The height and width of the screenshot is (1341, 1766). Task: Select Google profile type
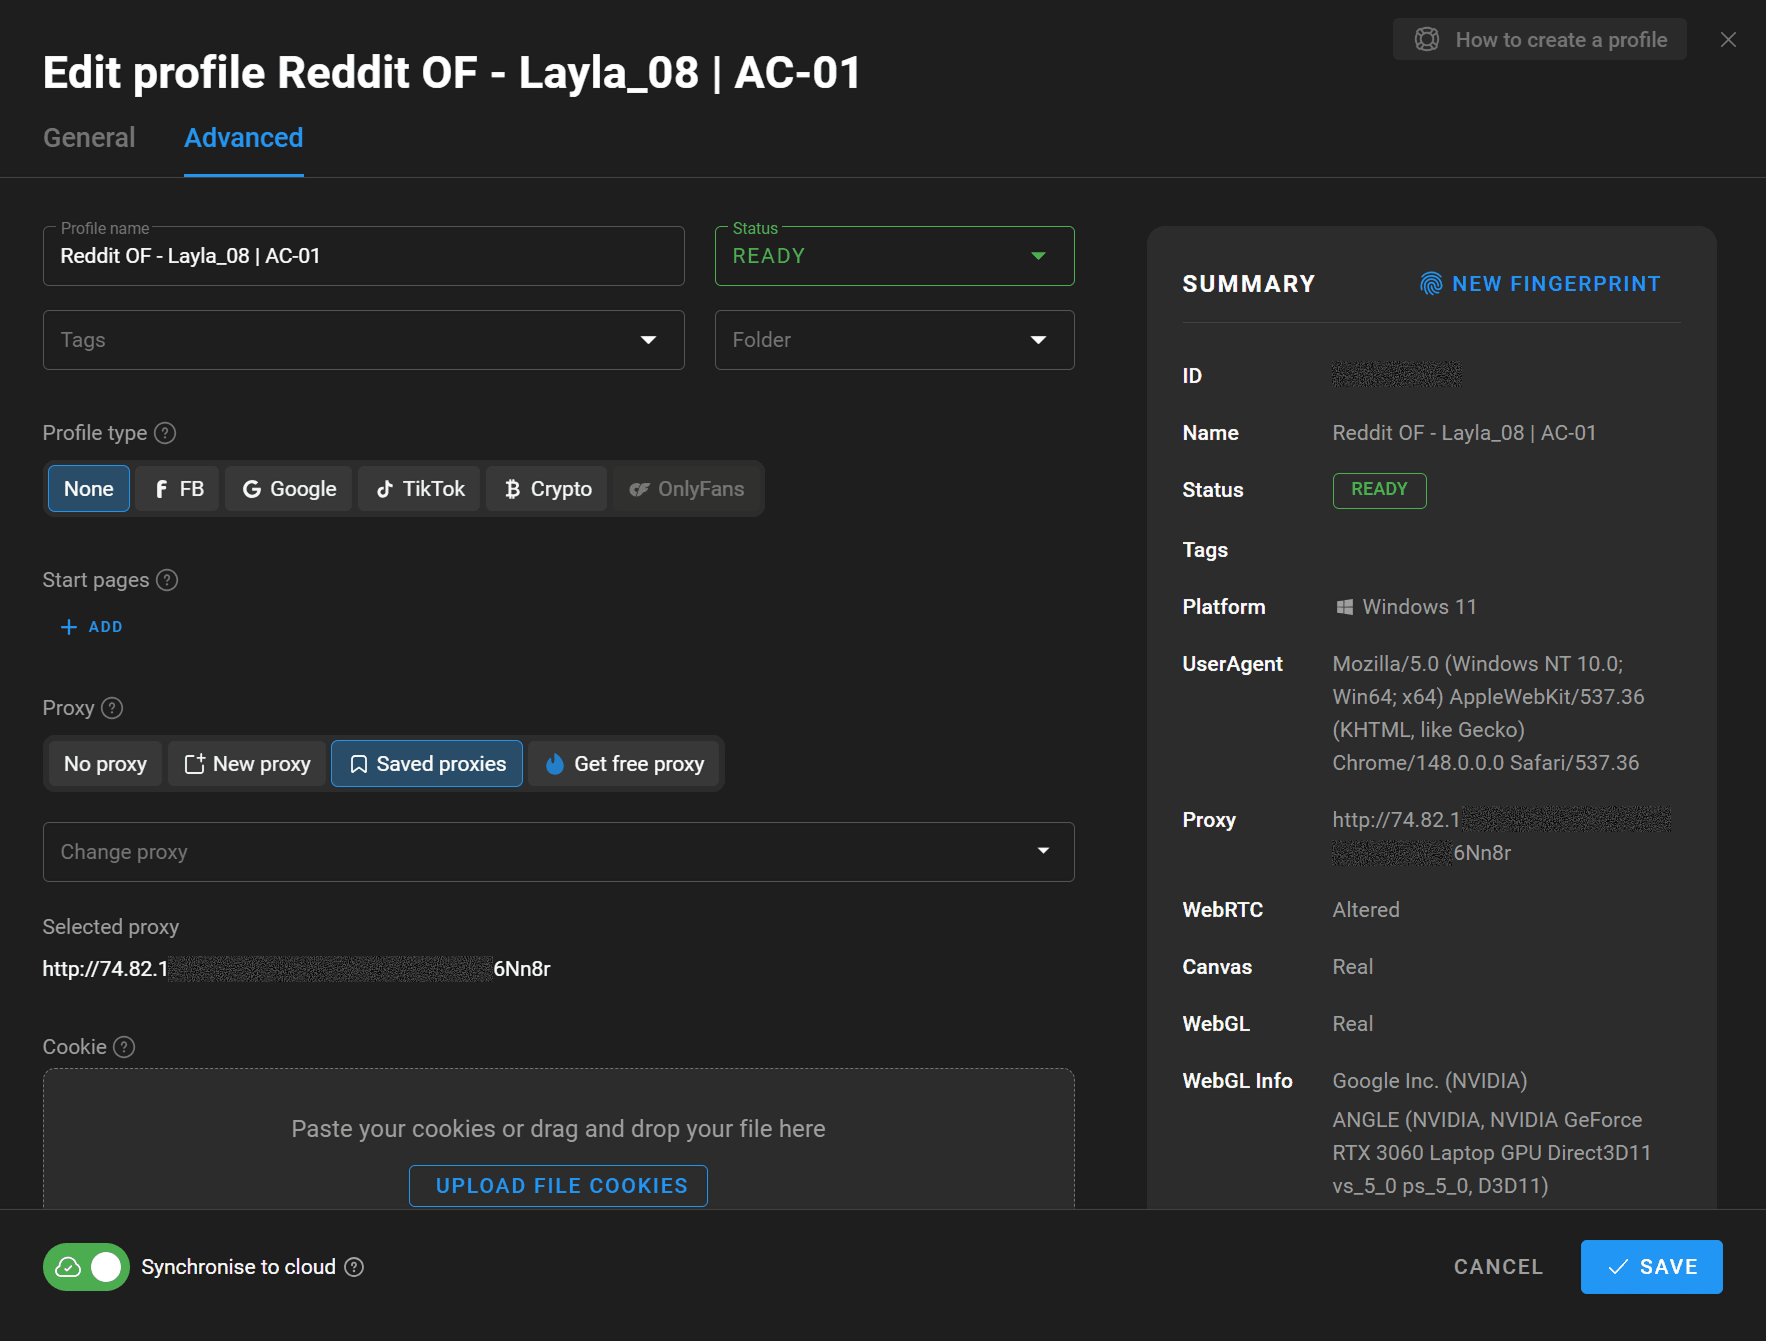click(289, 489)
